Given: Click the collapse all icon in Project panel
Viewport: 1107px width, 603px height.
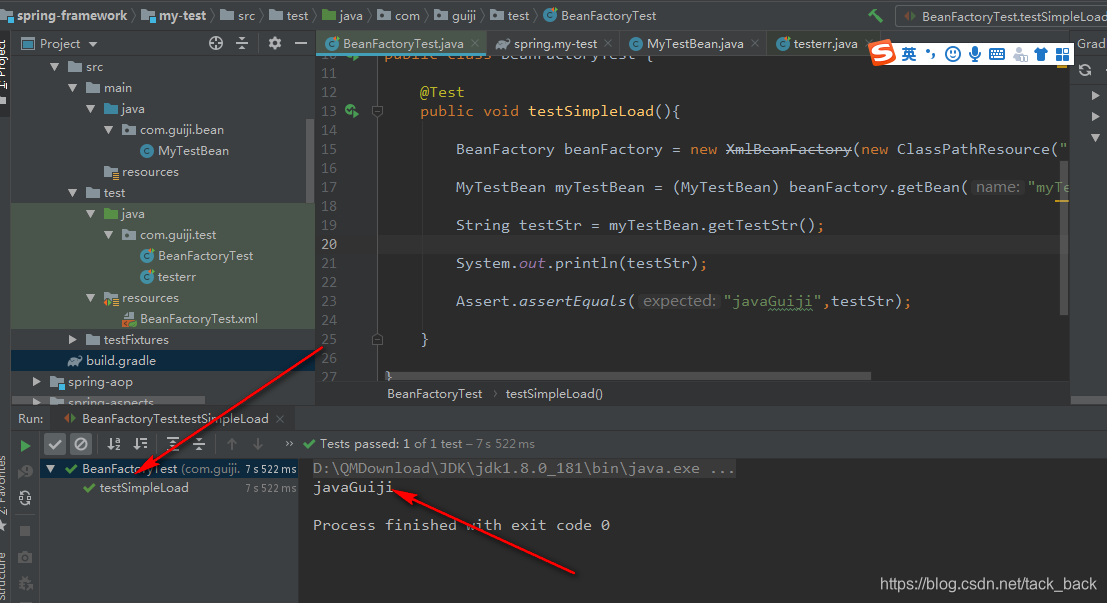Looking at the screenshot, I should click(x=242, y=43).
